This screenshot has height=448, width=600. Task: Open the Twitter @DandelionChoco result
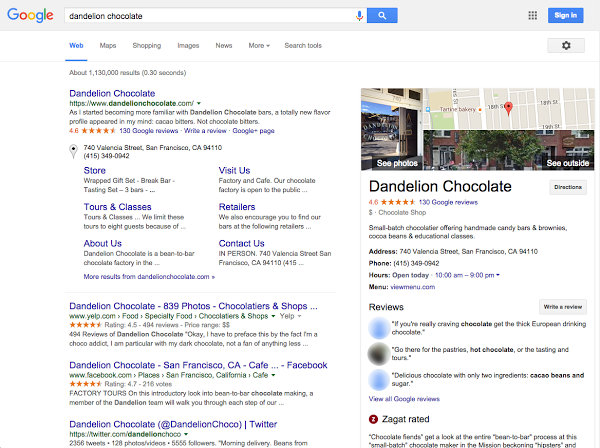point(173,424)
